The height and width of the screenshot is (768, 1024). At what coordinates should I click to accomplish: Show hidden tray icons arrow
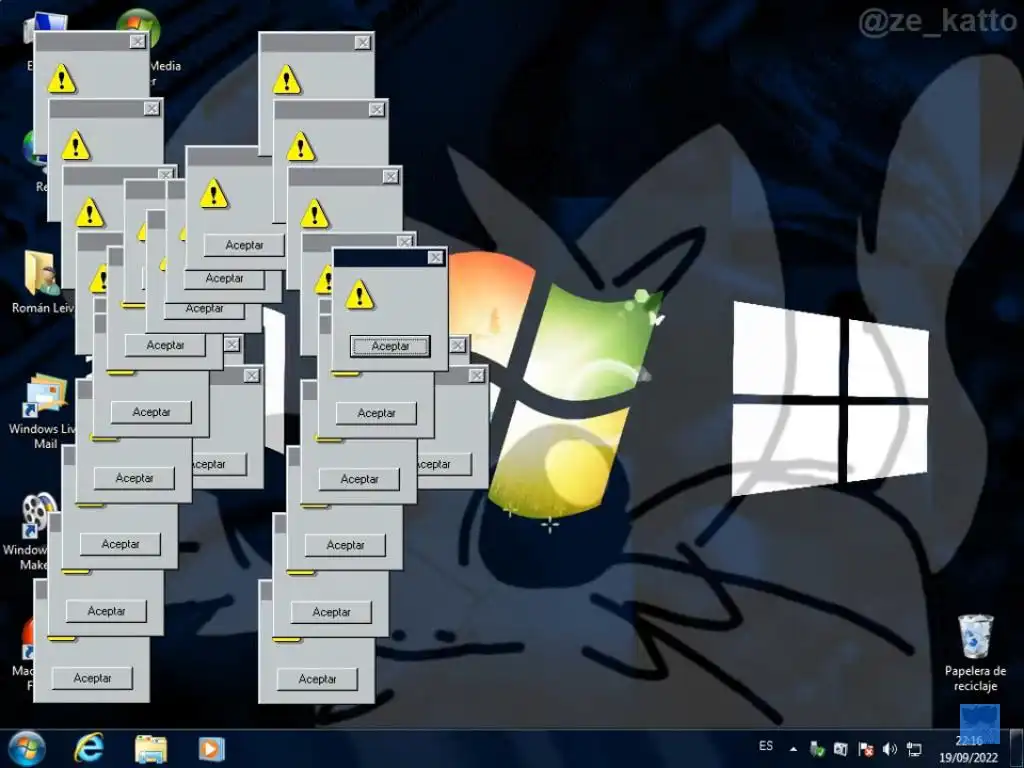[793, 749]
